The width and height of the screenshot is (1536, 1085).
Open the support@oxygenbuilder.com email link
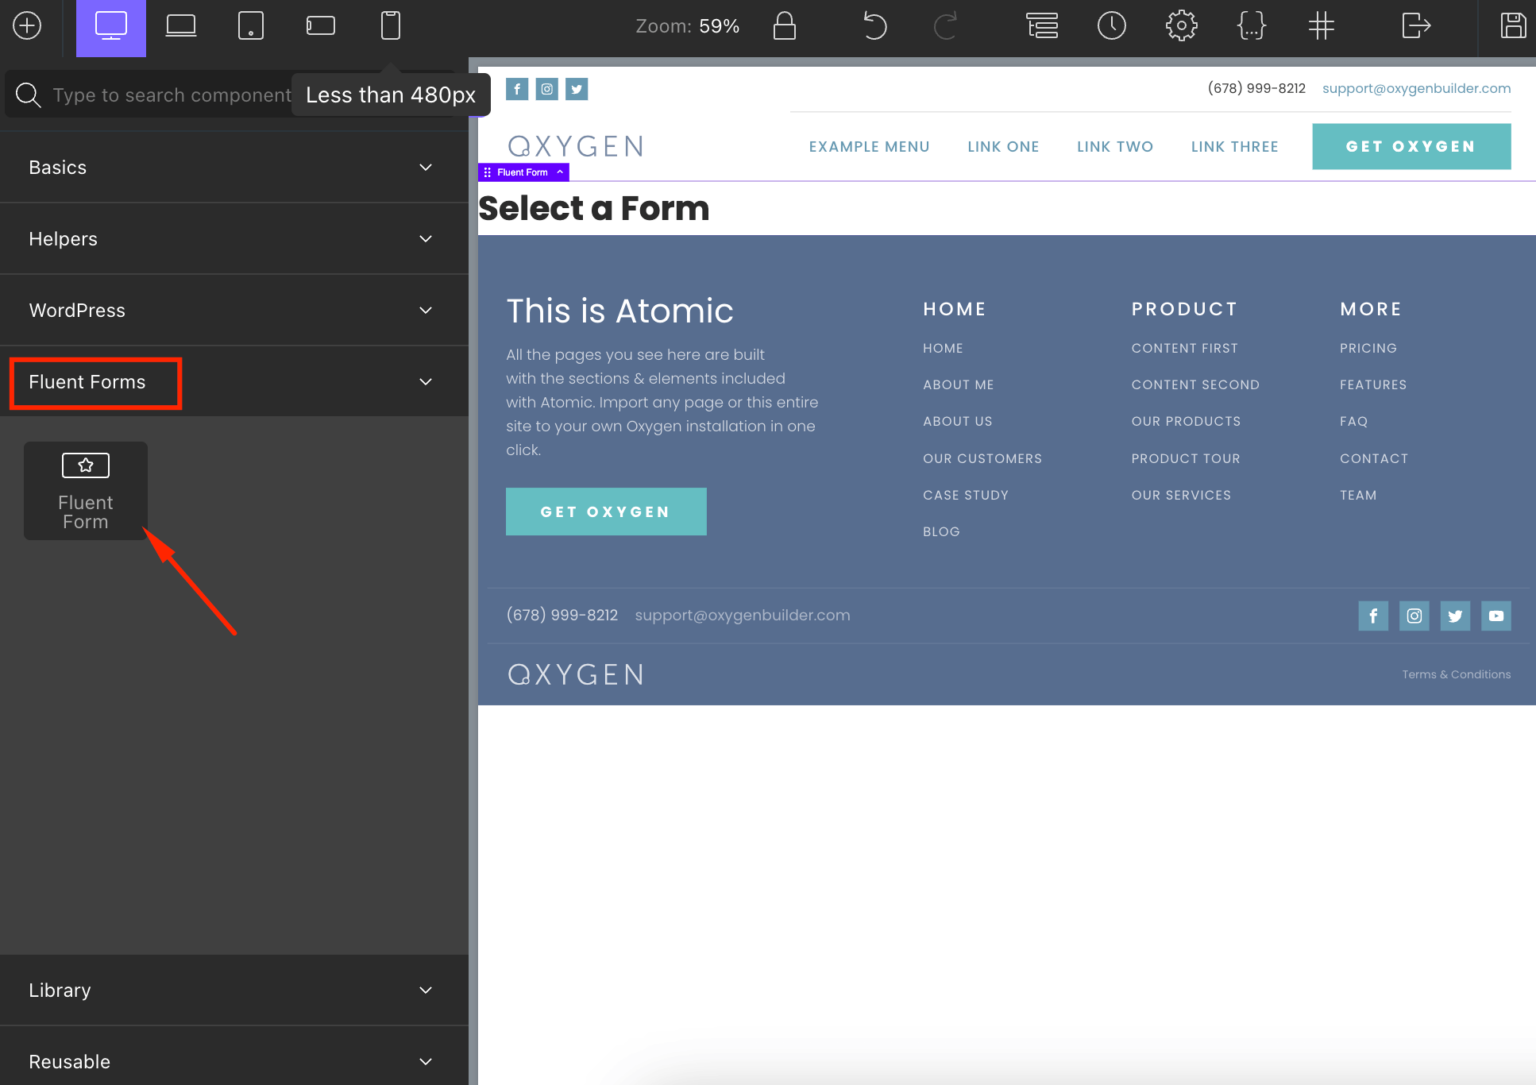point(1416,88)
